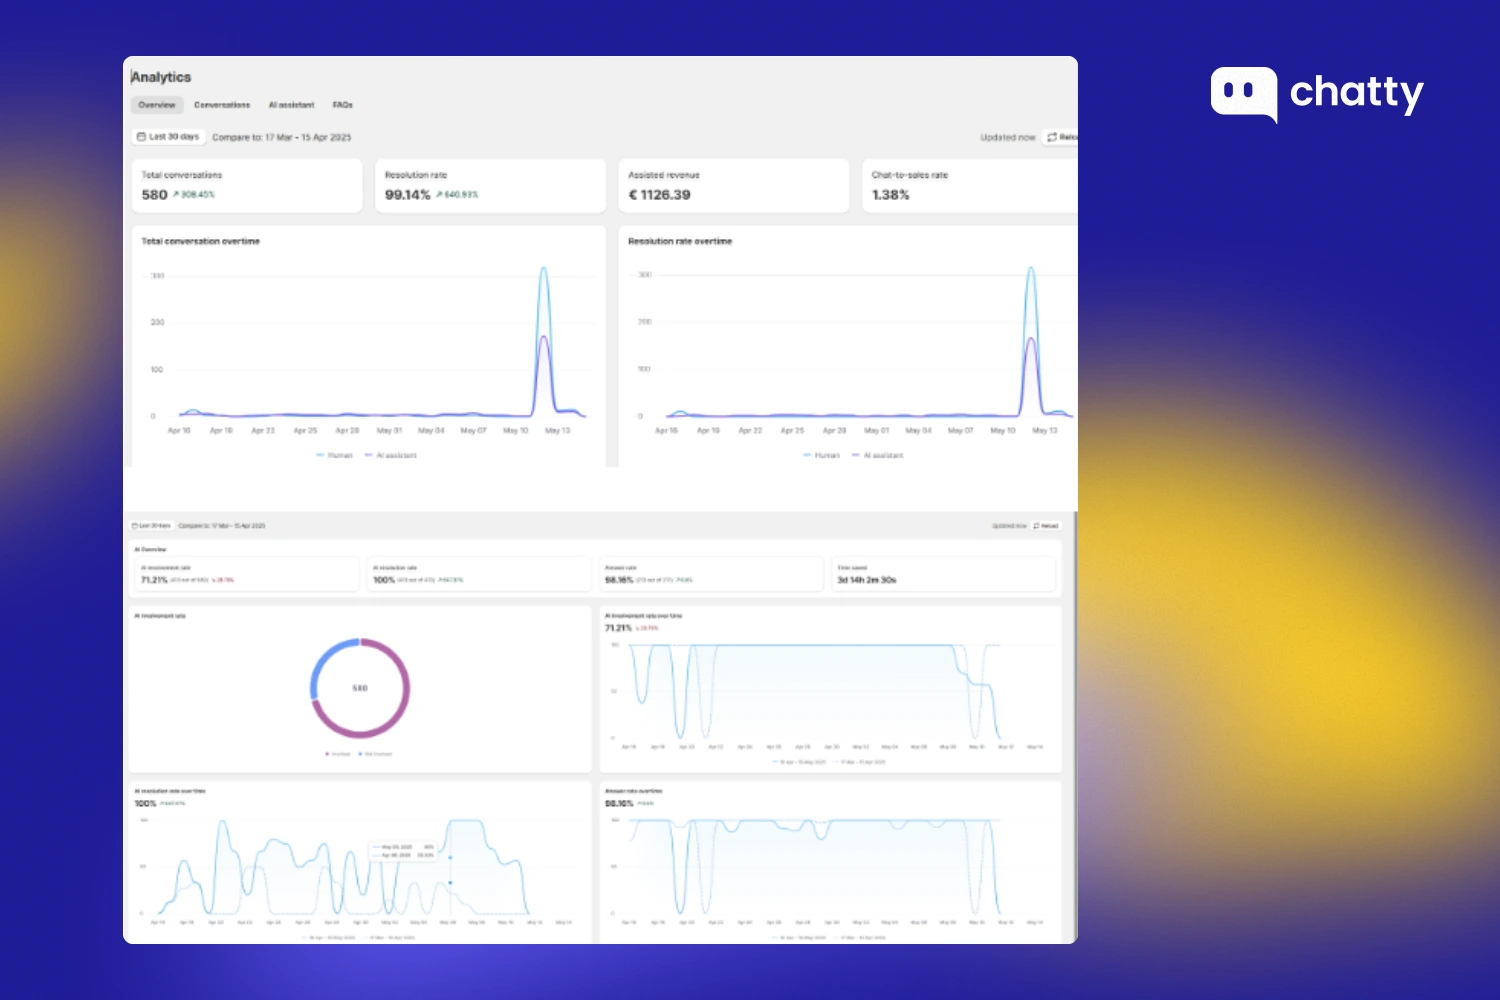Open the Last 30 days picker above AI Overview
The image size is (1500, 1000).
152,526
